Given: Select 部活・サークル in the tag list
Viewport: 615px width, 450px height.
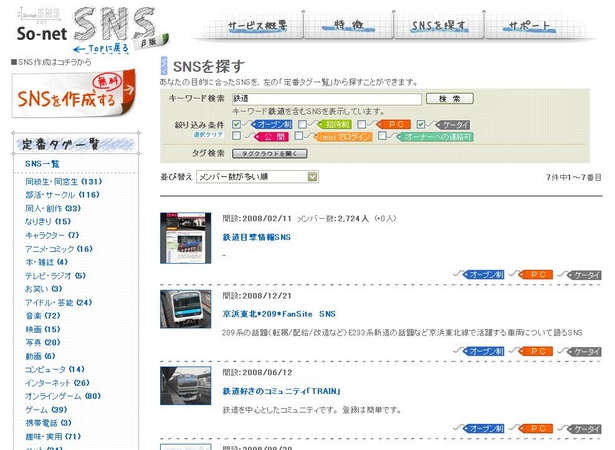Looking at the screenshot, I should click(x=62, y=195).
